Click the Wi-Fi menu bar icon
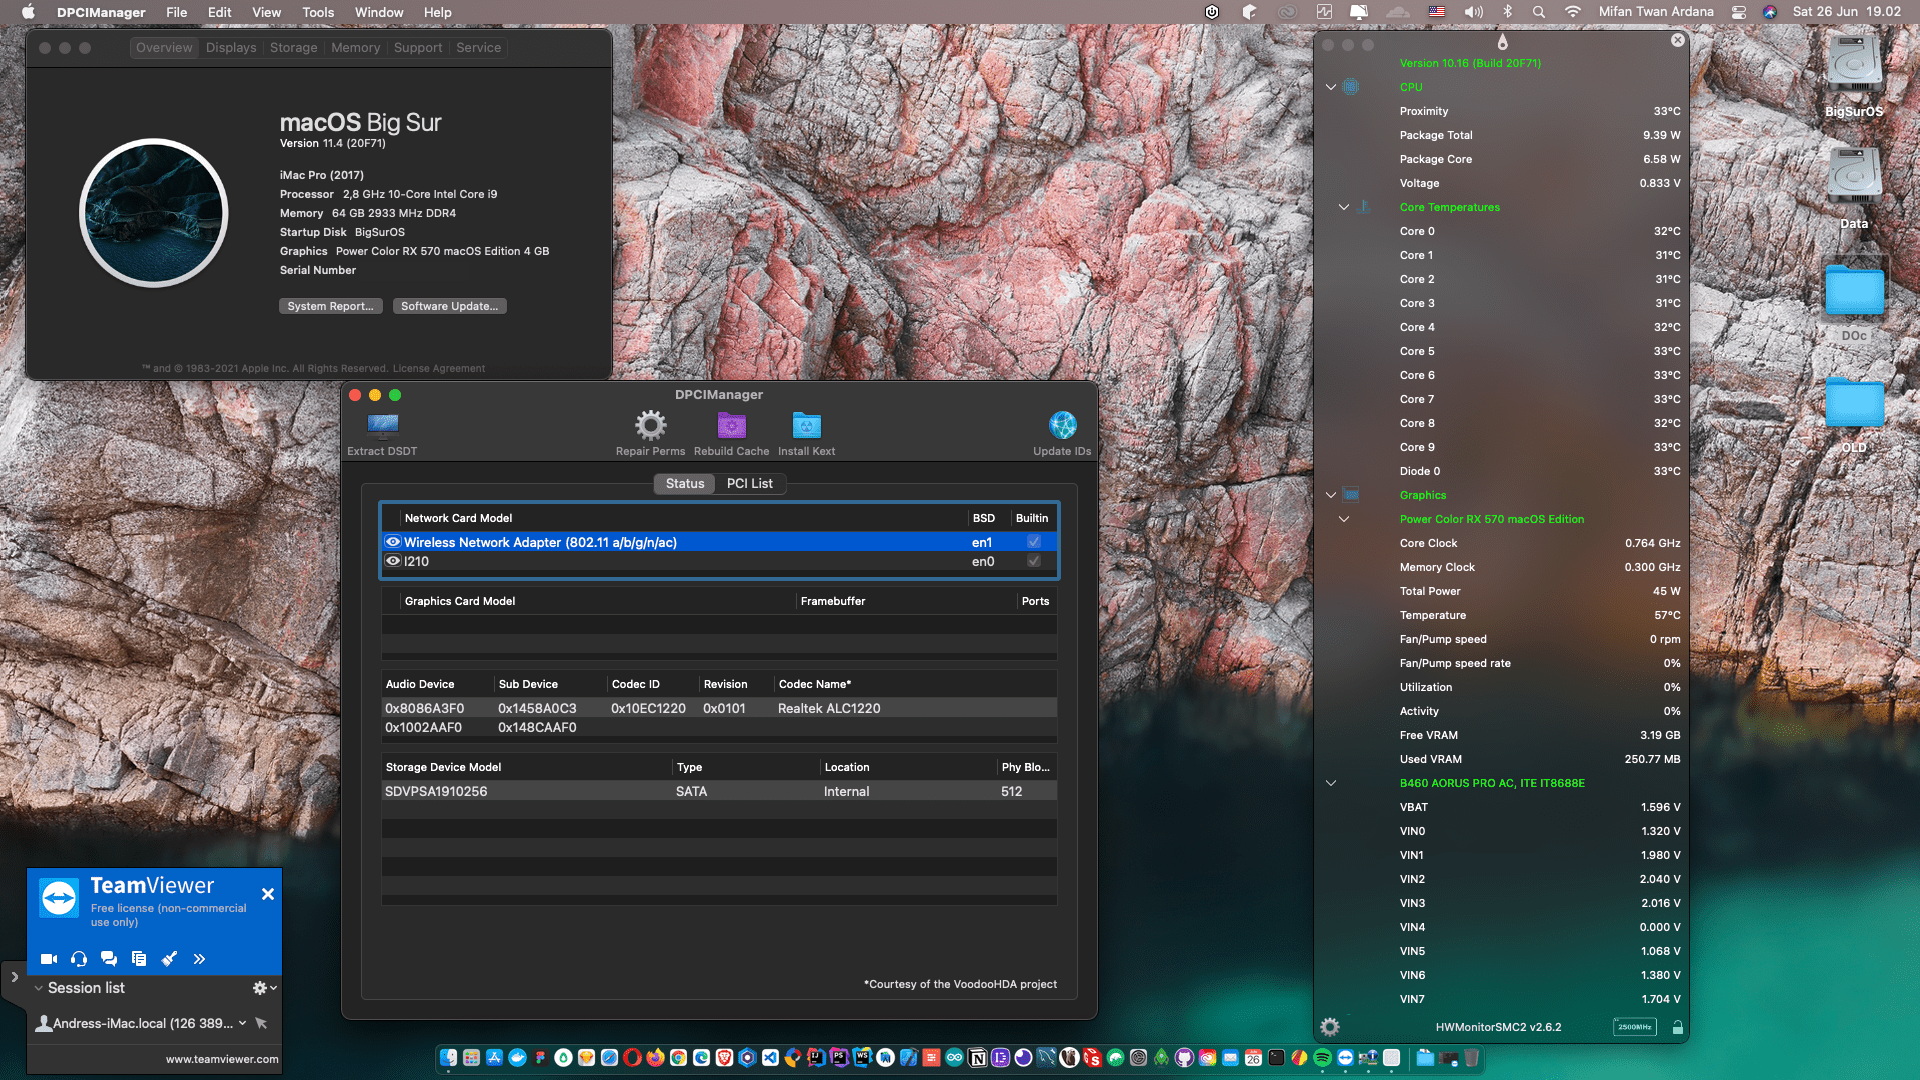This screenshot has width=1920, height=1080. point(1573,12)
